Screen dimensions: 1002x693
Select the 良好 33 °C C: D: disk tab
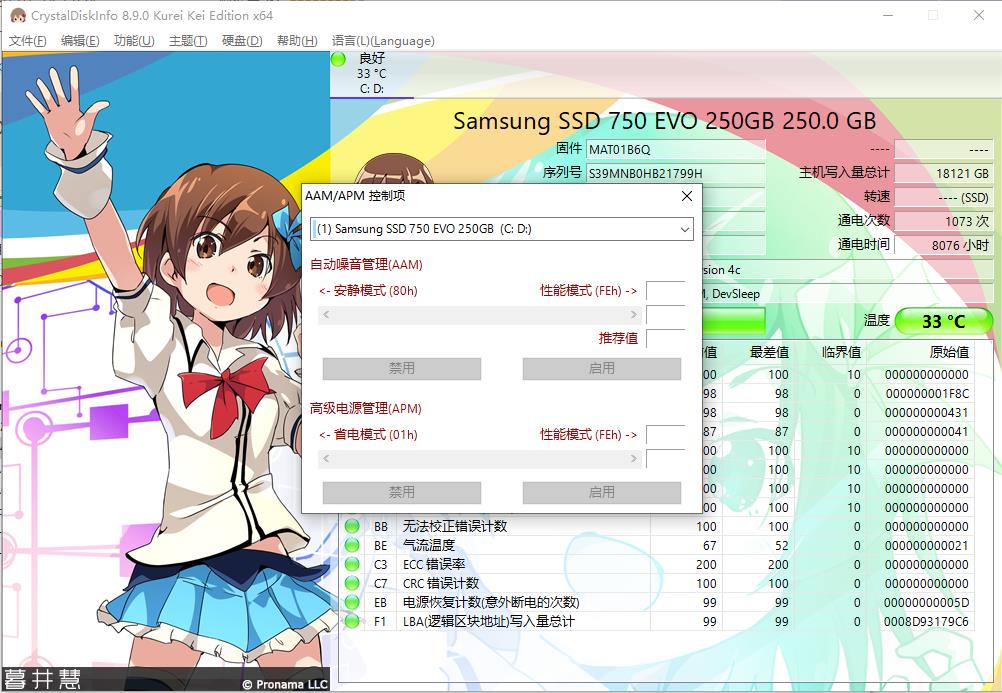[x=372, y=74]
